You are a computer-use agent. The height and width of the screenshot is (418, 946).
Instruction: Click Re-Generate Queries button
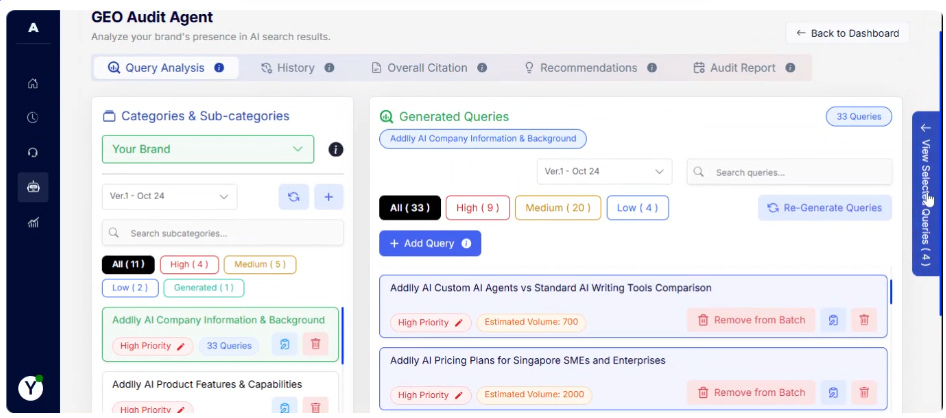[825, 208]
